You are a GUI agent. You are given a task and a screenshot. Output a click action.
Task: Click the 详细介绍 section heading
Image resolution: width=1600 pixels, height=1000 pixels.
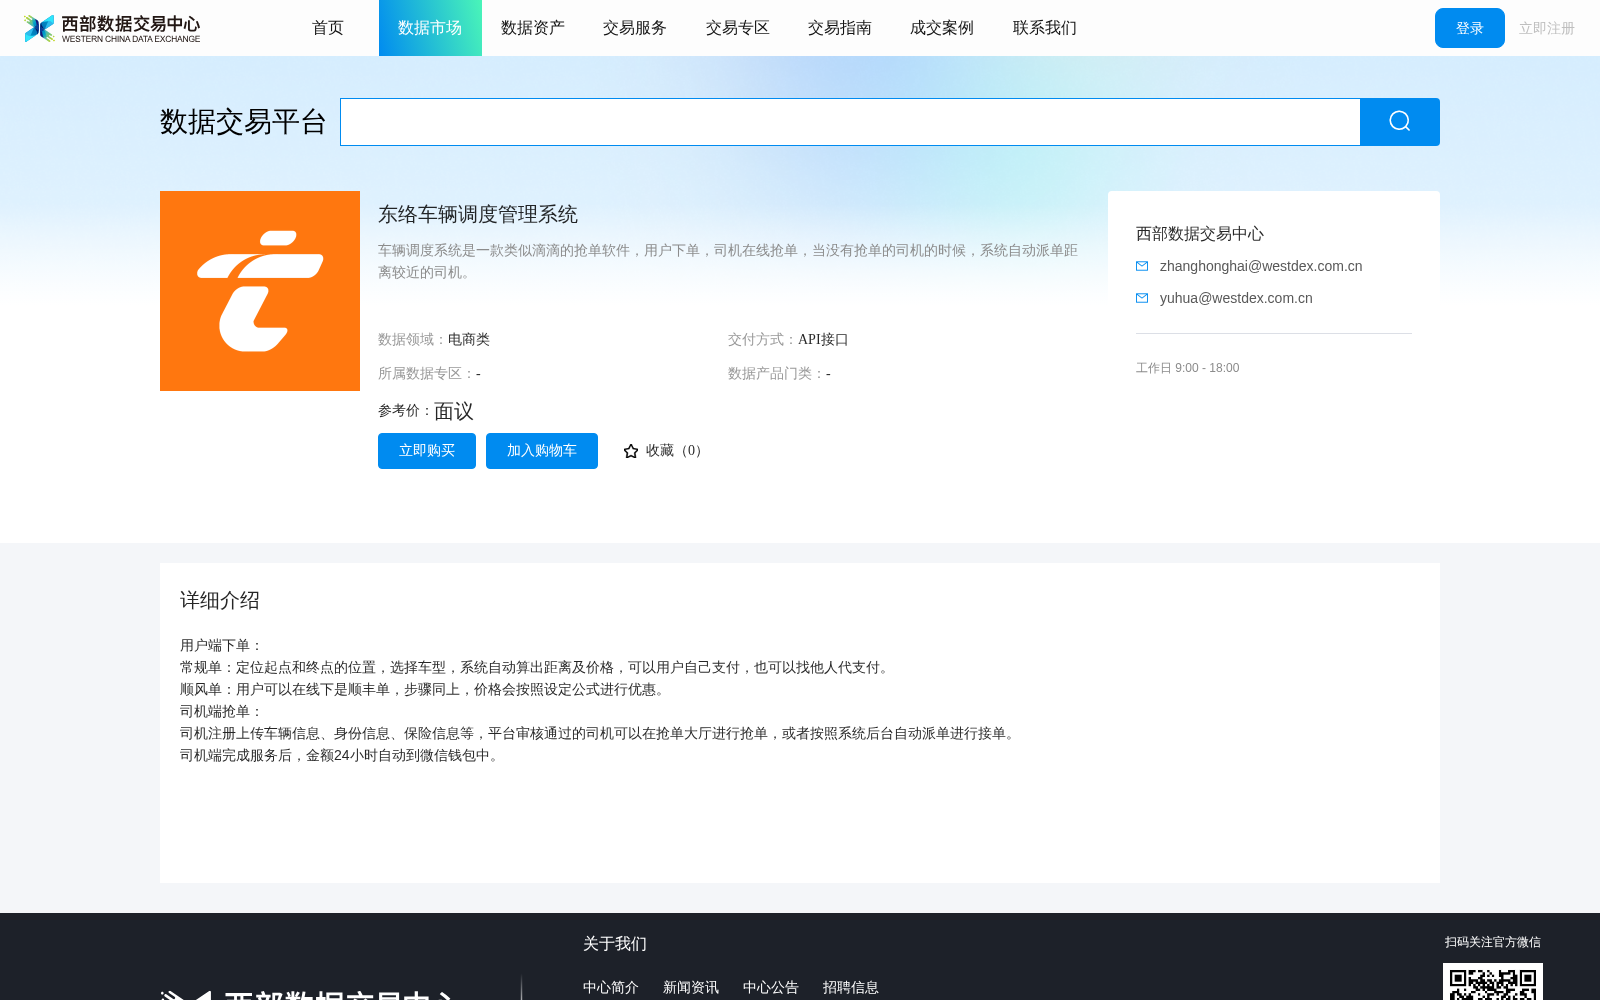click(x=220, y=600)
